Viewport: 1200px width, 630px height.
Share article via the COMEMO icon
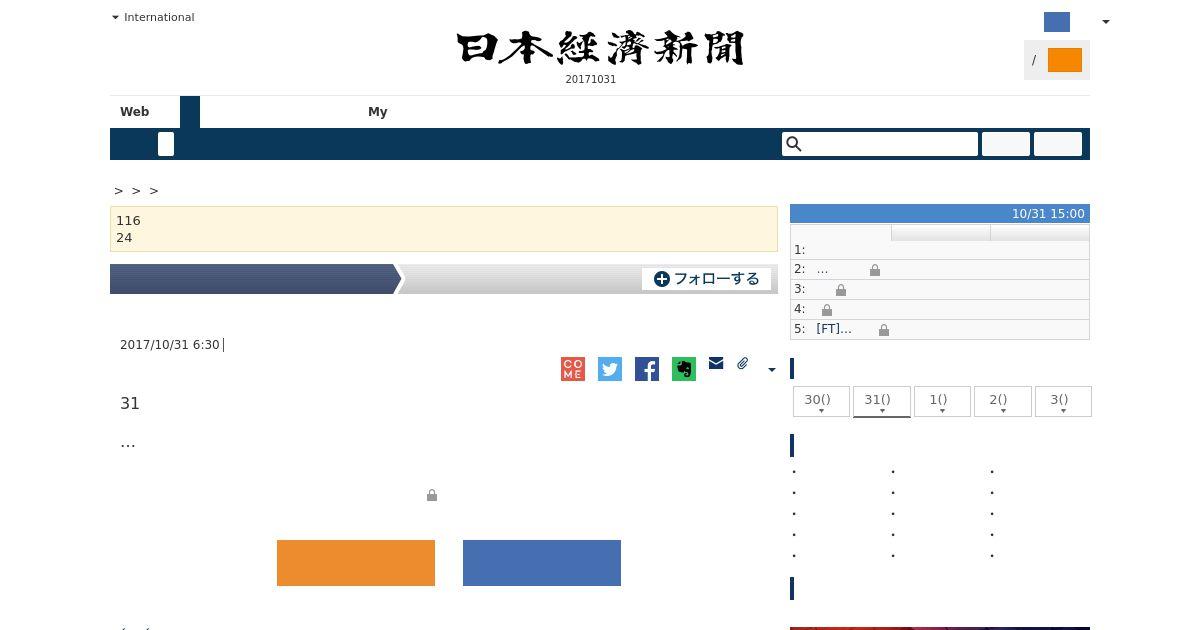573,369
